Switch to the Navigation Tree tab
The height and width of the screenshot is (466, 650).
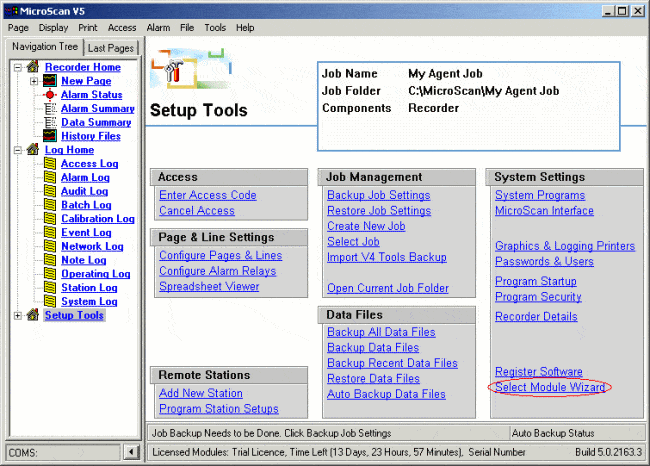tap(45, 46)
